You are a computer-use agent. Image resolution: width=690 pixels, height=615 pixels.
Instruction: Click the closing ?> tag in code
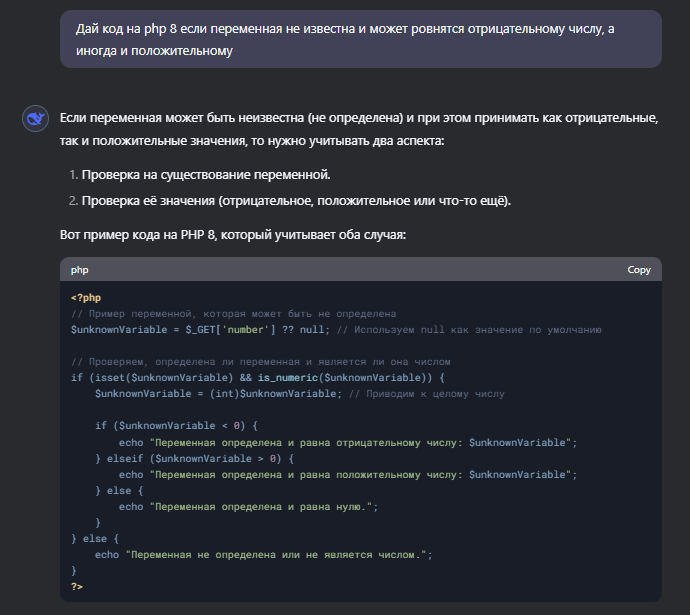coord(77,586)
